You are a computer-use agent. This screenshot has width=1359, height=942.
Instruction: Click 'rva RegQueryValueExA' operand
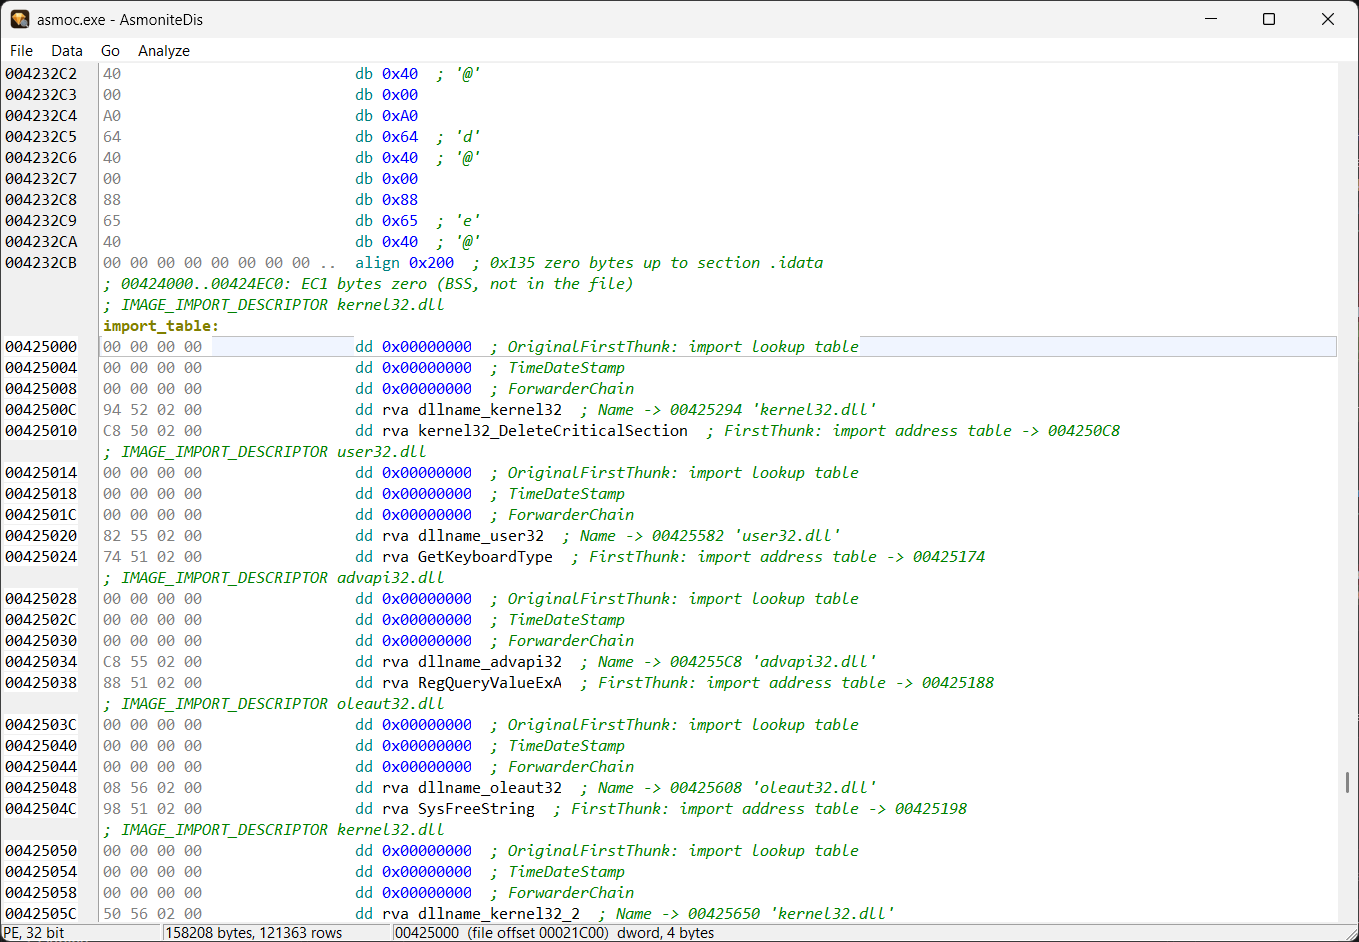point(472,683)
